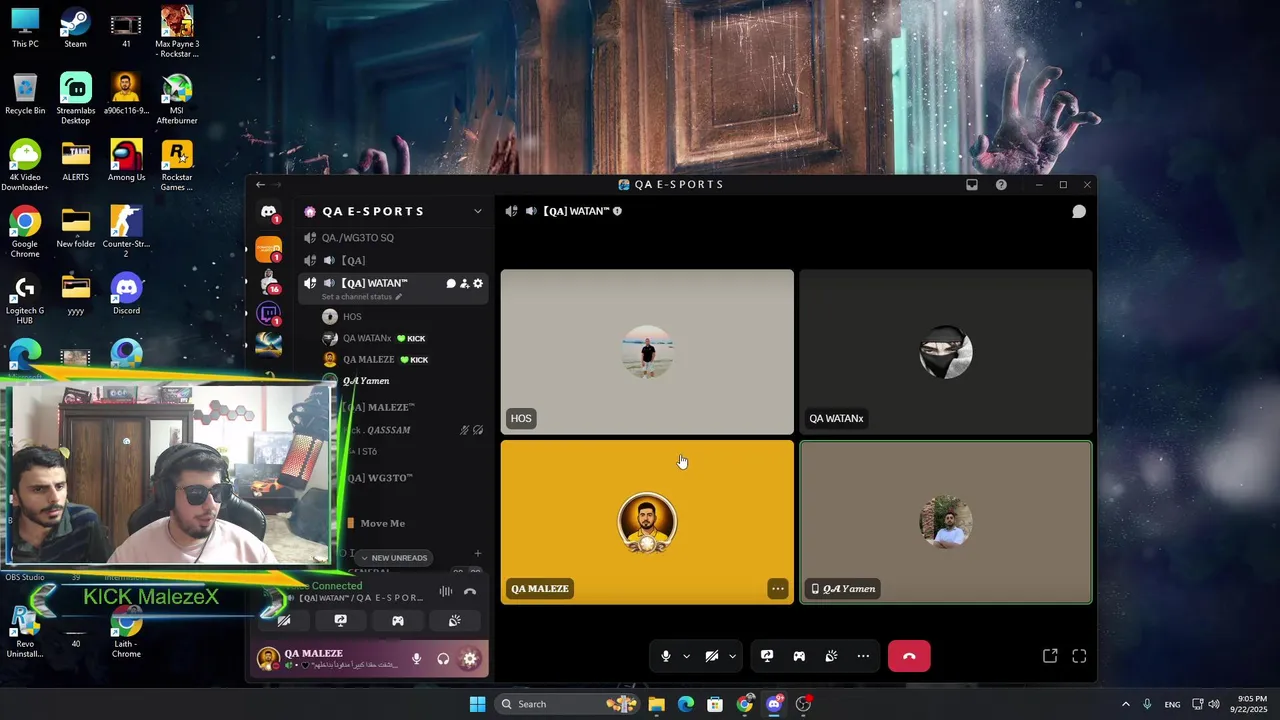Screen dimensions: 1280x720
Task: Open Streamlabs Desktop shortcut
Action: [x=75, y=99]
